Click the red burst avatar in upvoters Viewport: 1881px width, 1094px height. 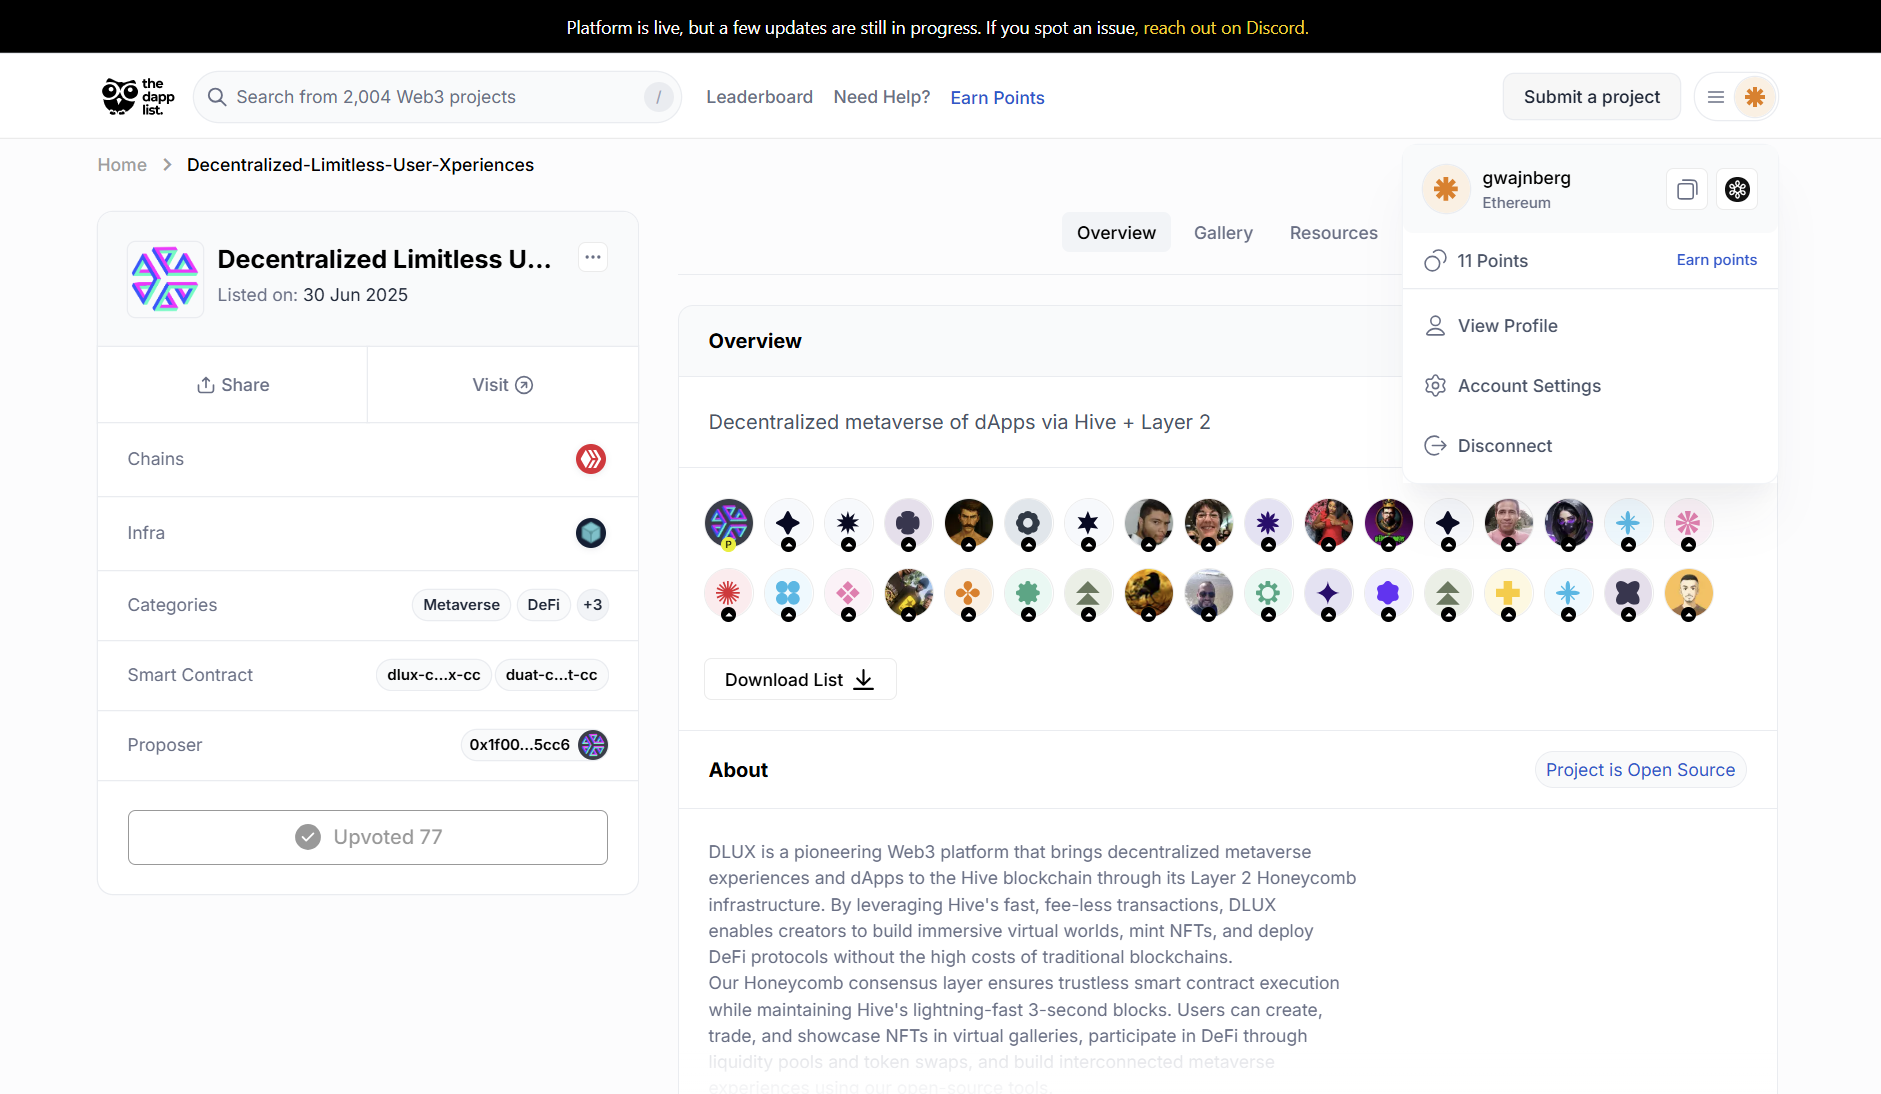tap(728, 593)
